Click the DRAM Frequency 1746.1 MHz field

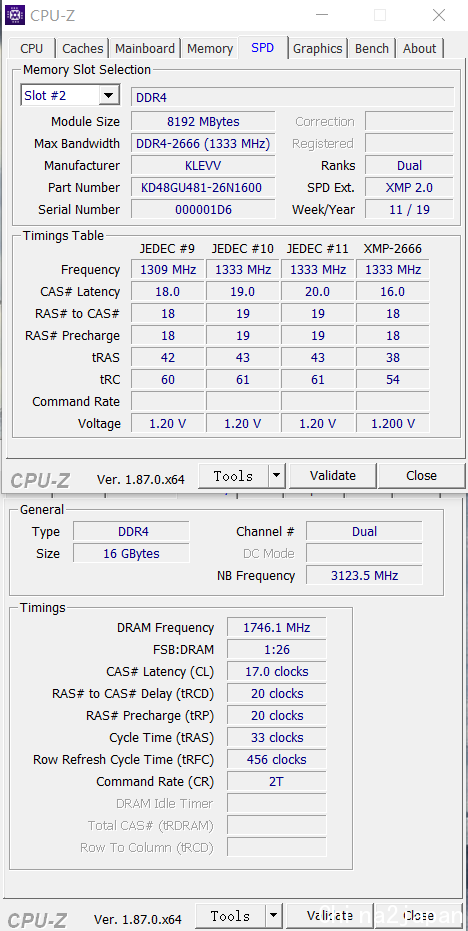[277, 628]
